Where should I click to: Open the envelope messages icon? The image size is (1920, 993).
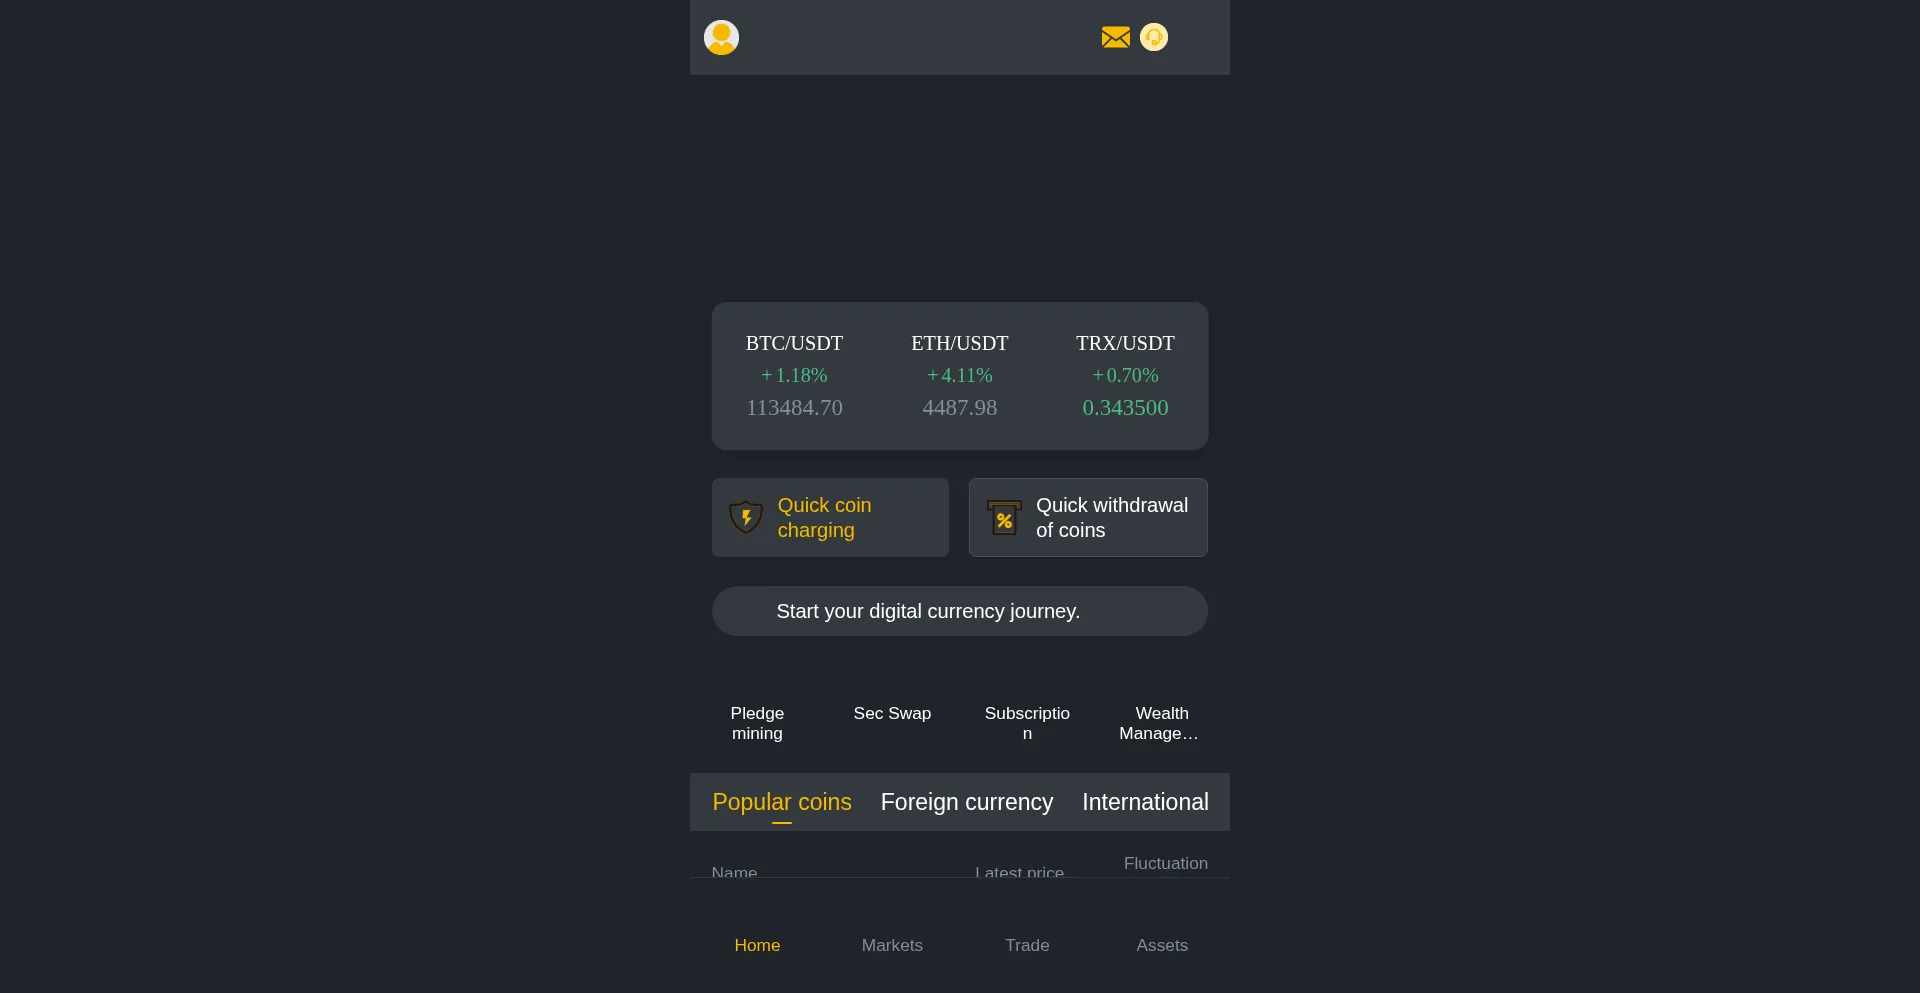pyautogui.click(x=1115, y=37)
